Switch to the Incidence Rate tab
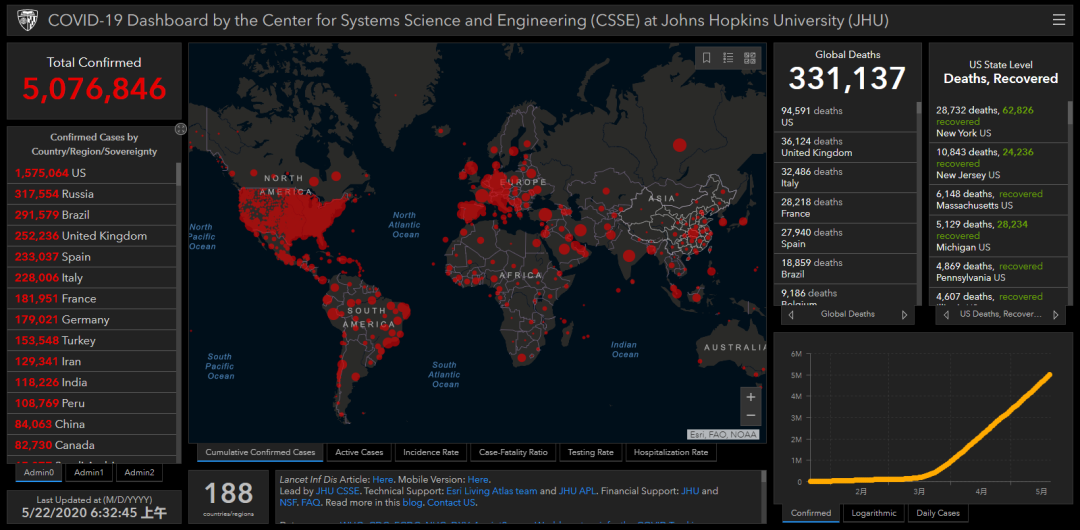Screen dimensions: 1080x530 coord(430,453)
